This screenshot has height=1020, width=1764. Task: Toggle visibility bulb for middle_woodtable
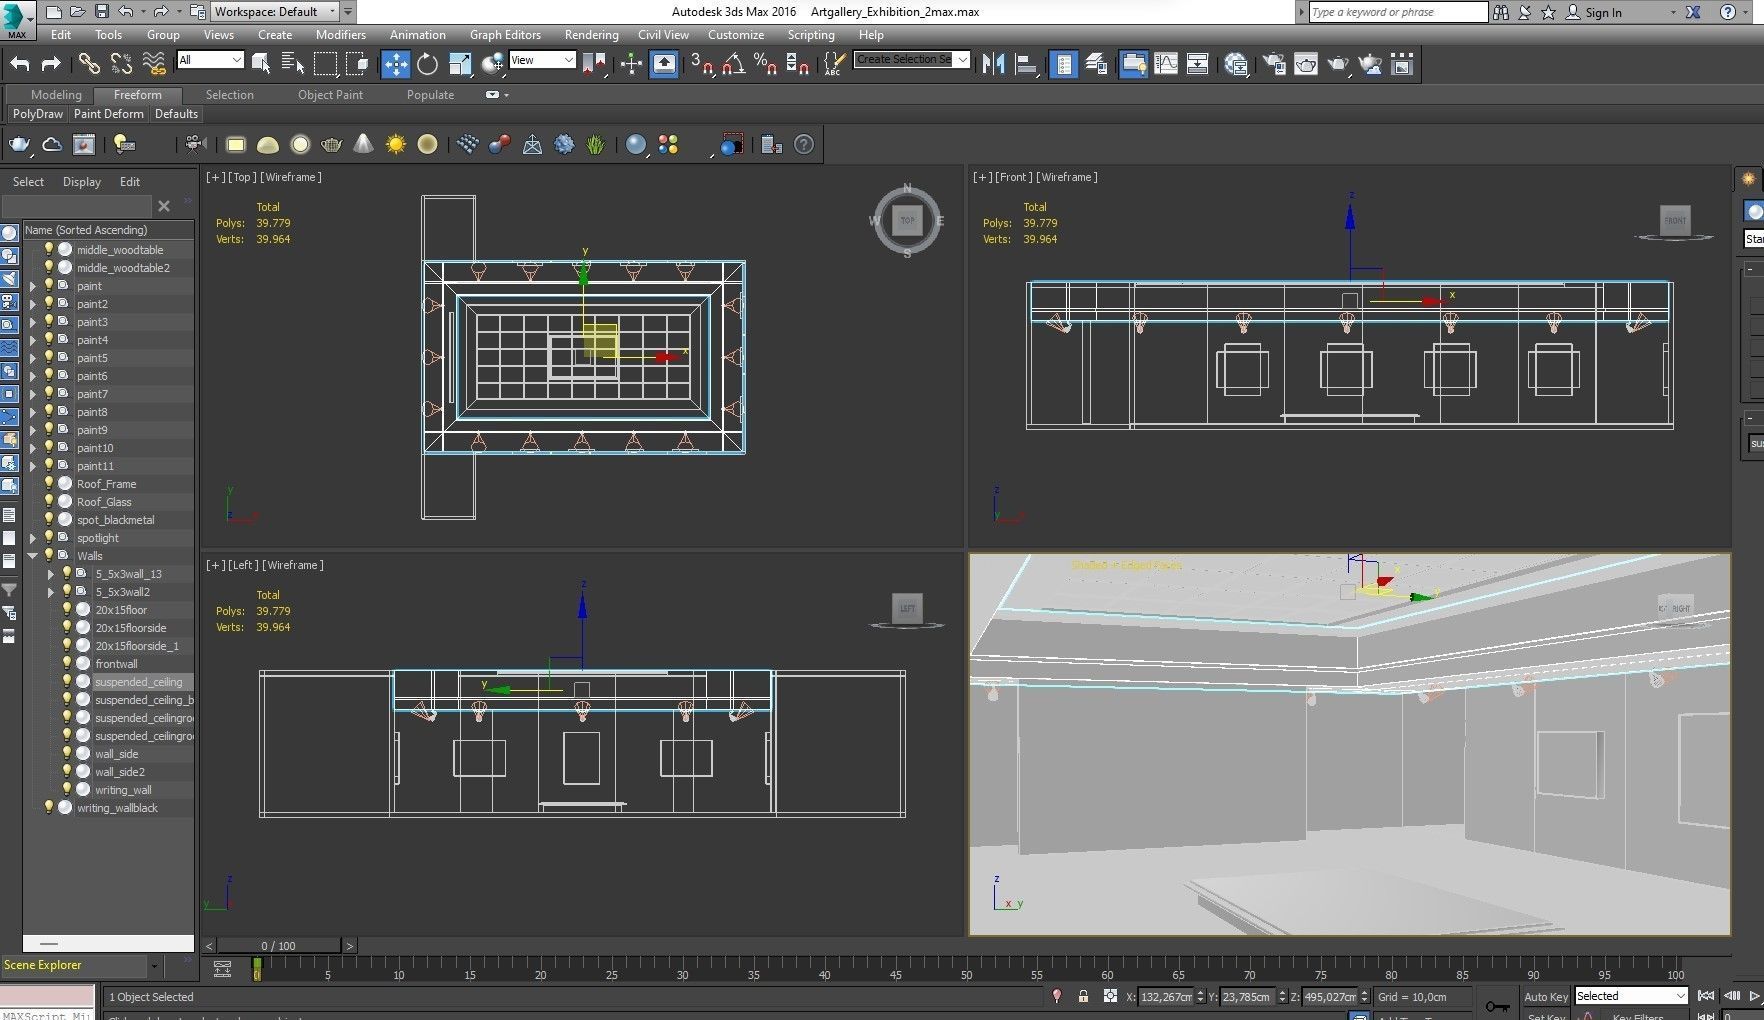[48, 249]
